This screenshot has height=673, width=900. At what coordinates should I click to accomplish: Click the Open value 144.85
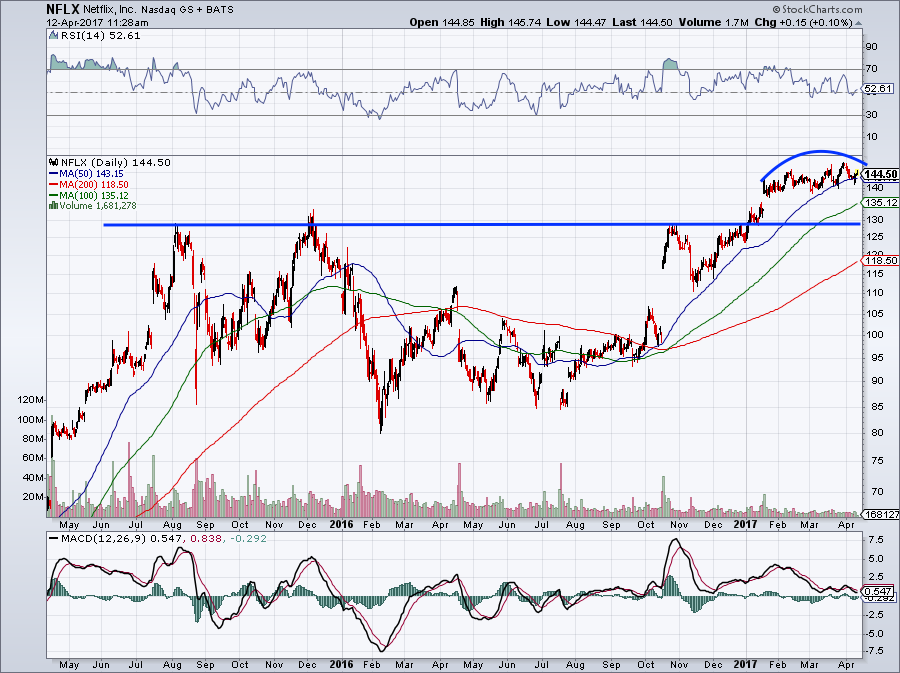click(x=458, y=22)
